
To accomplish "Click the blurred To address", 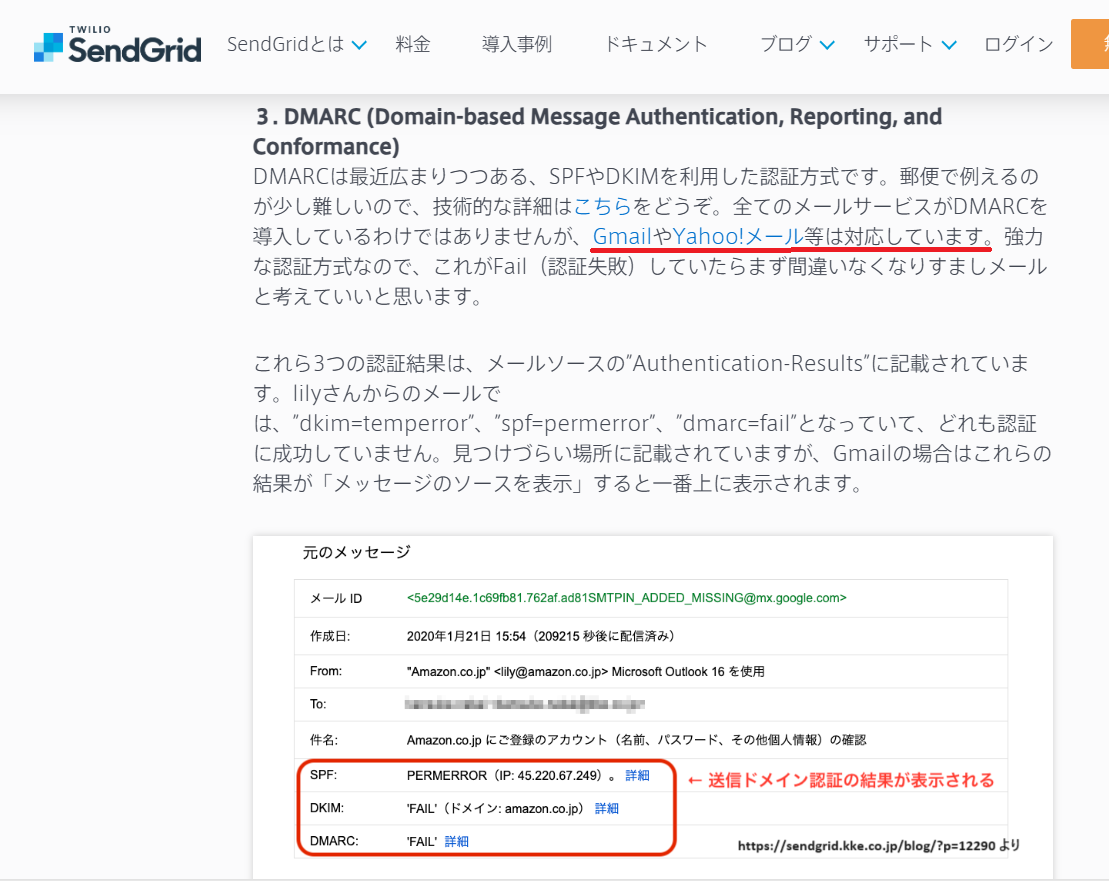I will (x=525, y=704).
